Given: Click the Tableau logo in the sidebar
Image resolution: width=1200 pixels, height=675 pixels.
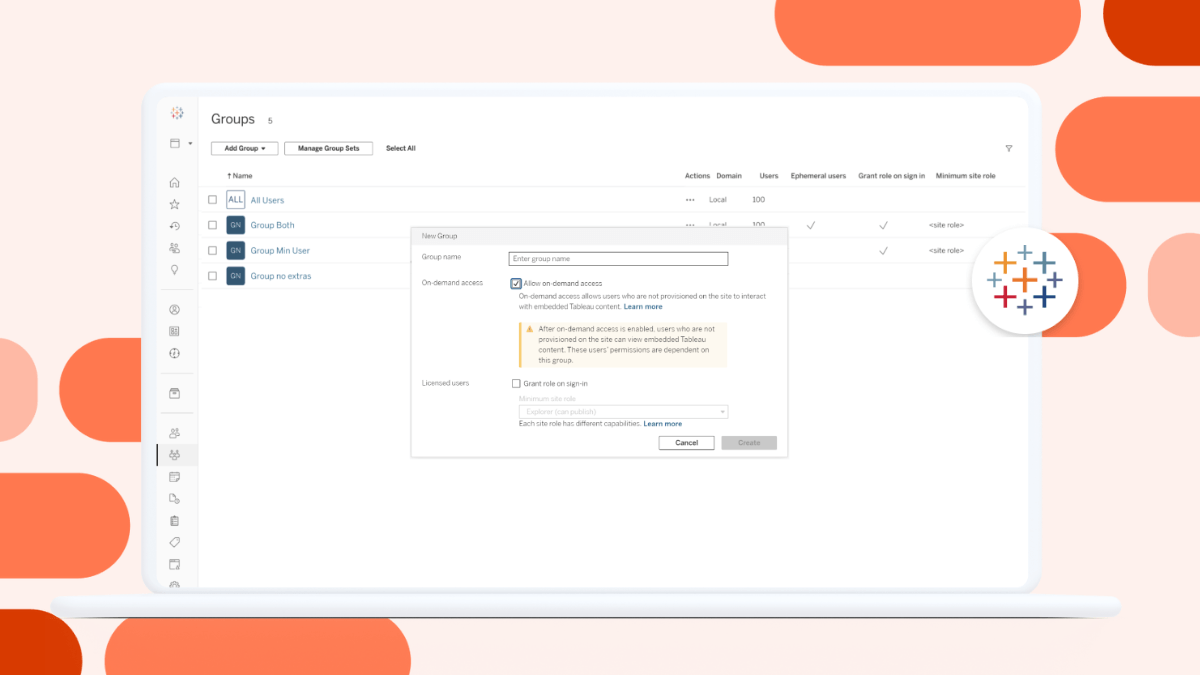Looking at the screenshot, I should (177, 113).
